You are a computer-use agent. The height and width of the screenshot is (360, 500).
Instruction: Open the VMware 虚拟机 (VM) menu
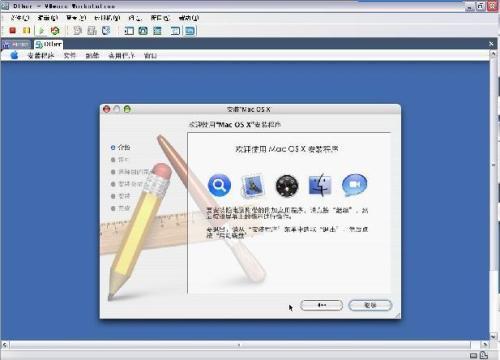coord(107,18)
